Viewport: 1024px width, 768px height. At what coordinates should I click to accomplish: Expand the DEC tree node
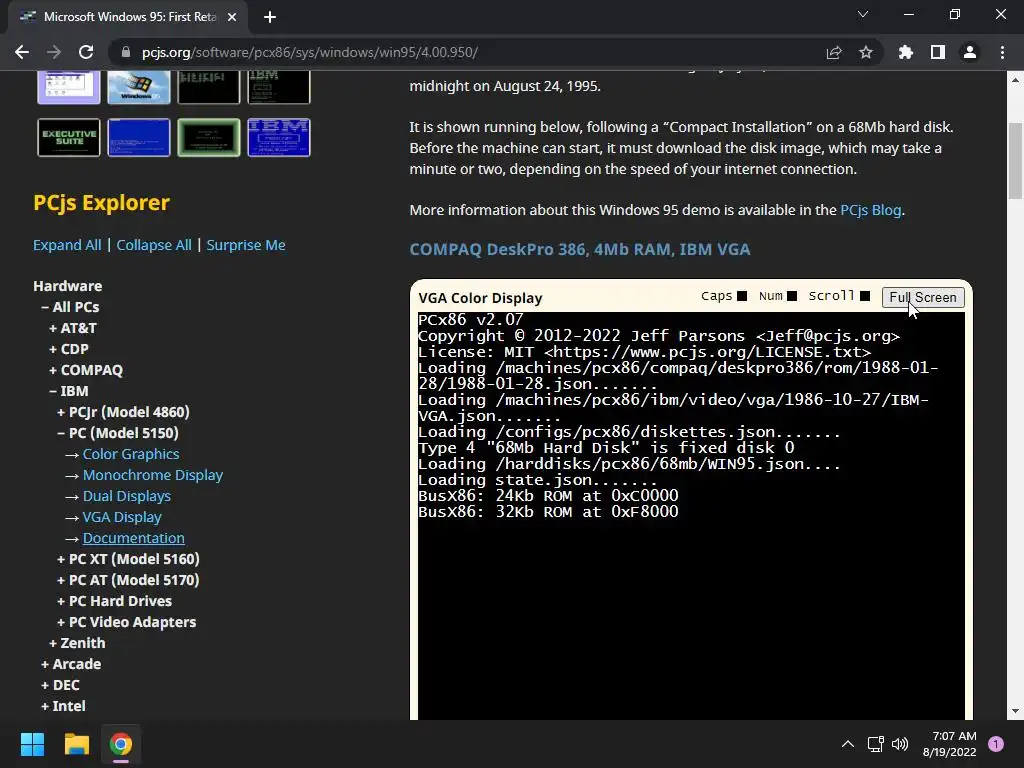pyautogui.click(x=60, y=684)
